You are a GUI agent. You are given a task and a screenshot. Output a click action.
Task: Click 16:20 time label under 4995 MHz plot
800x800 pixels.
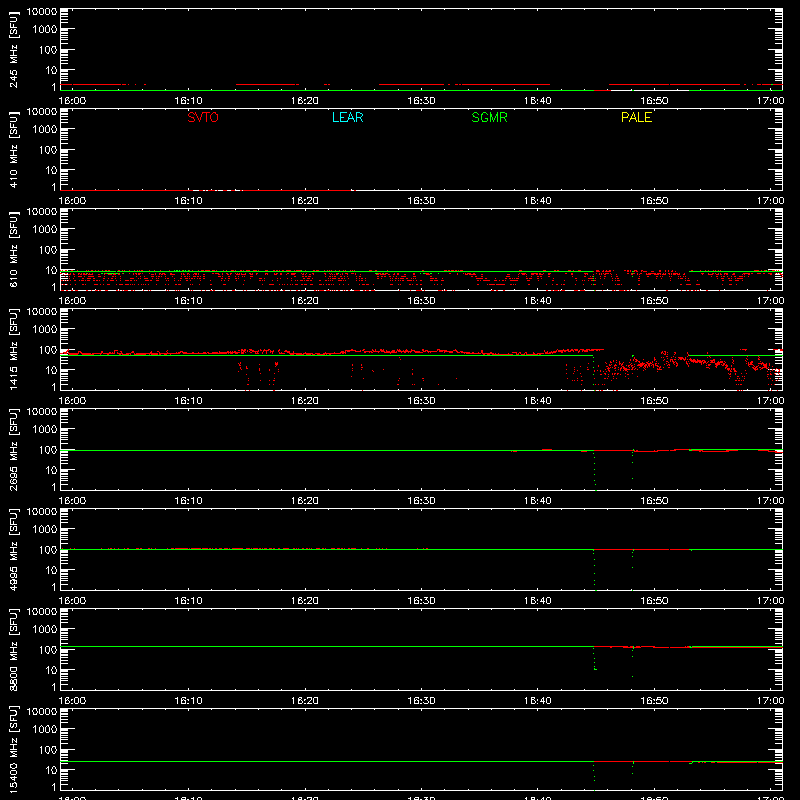click(305, 601)
